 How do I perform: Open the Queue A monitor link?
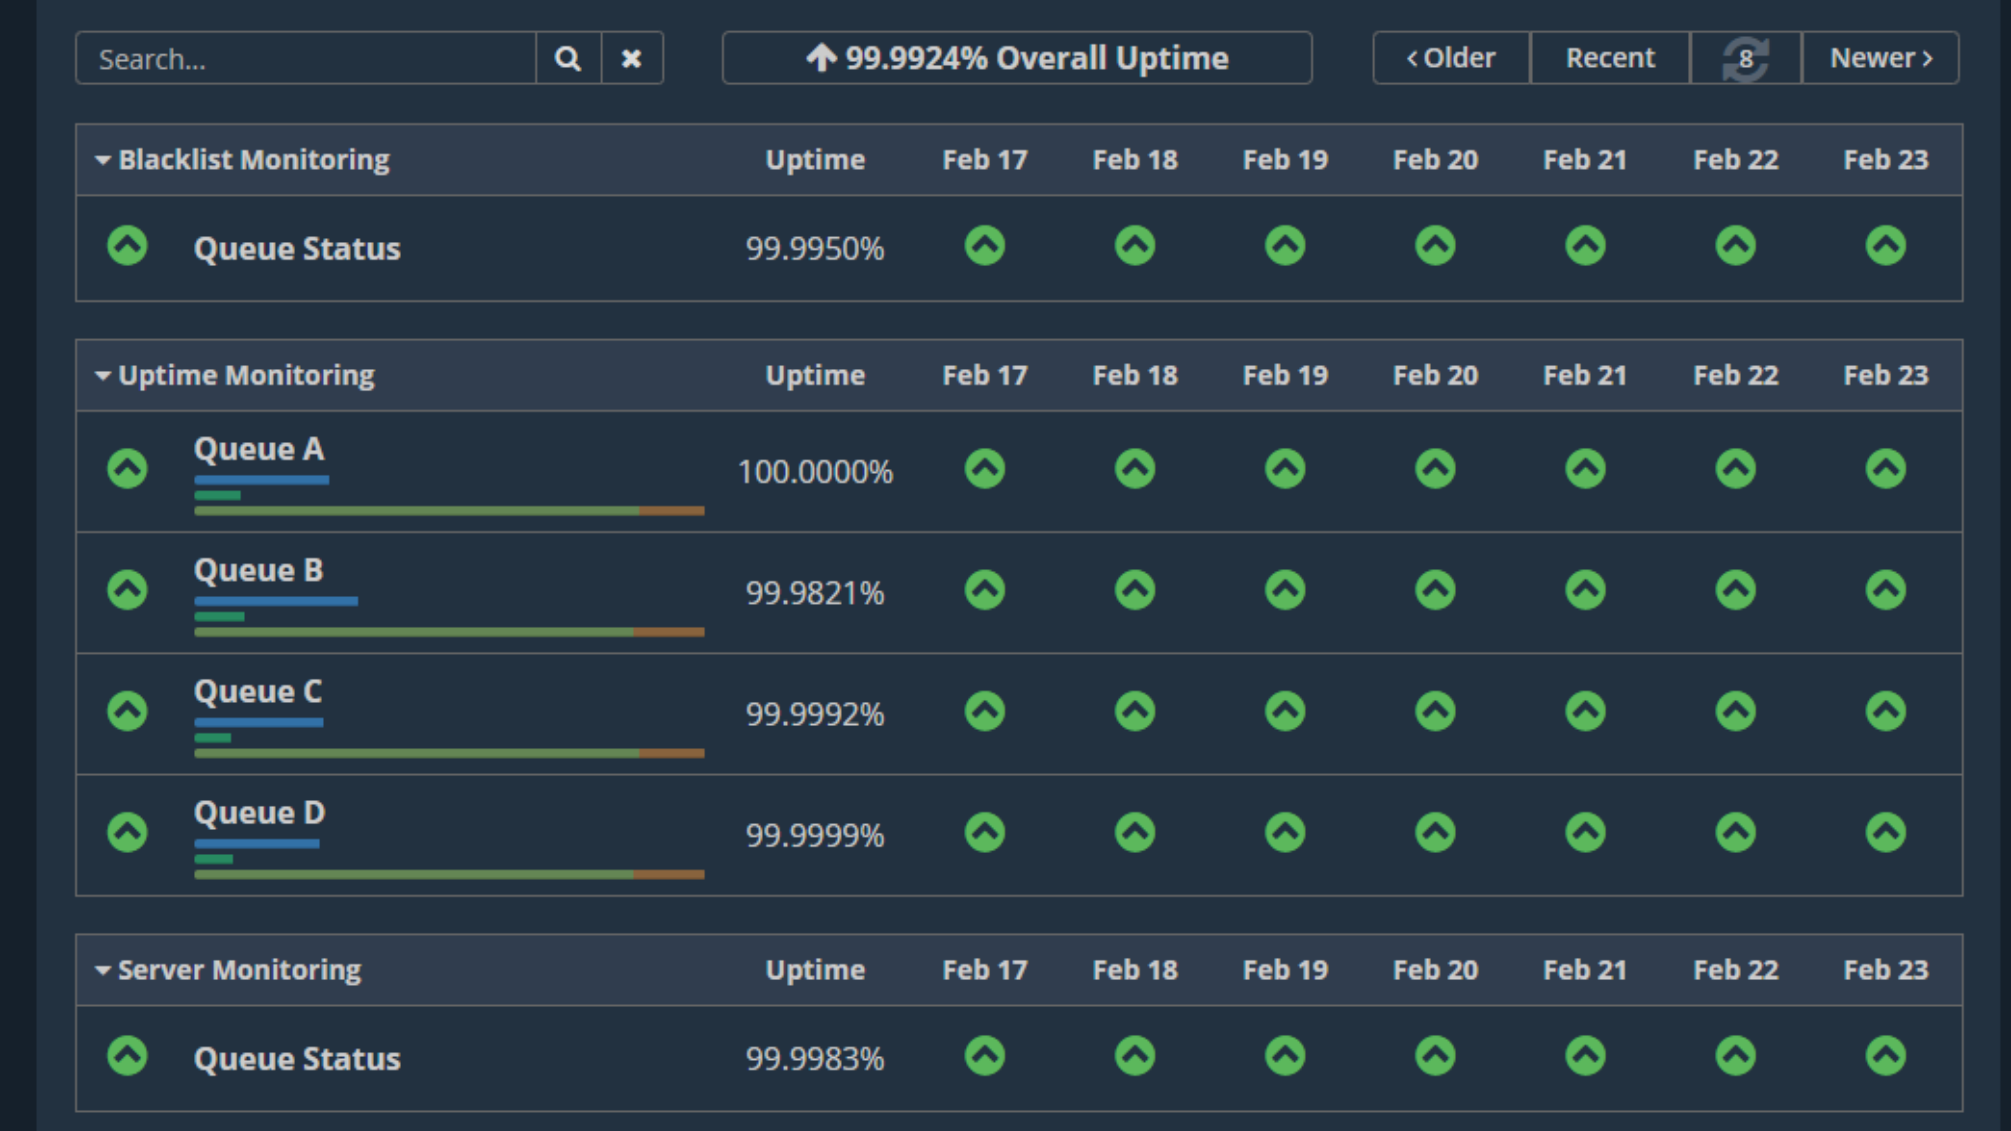tap(259, 449)
